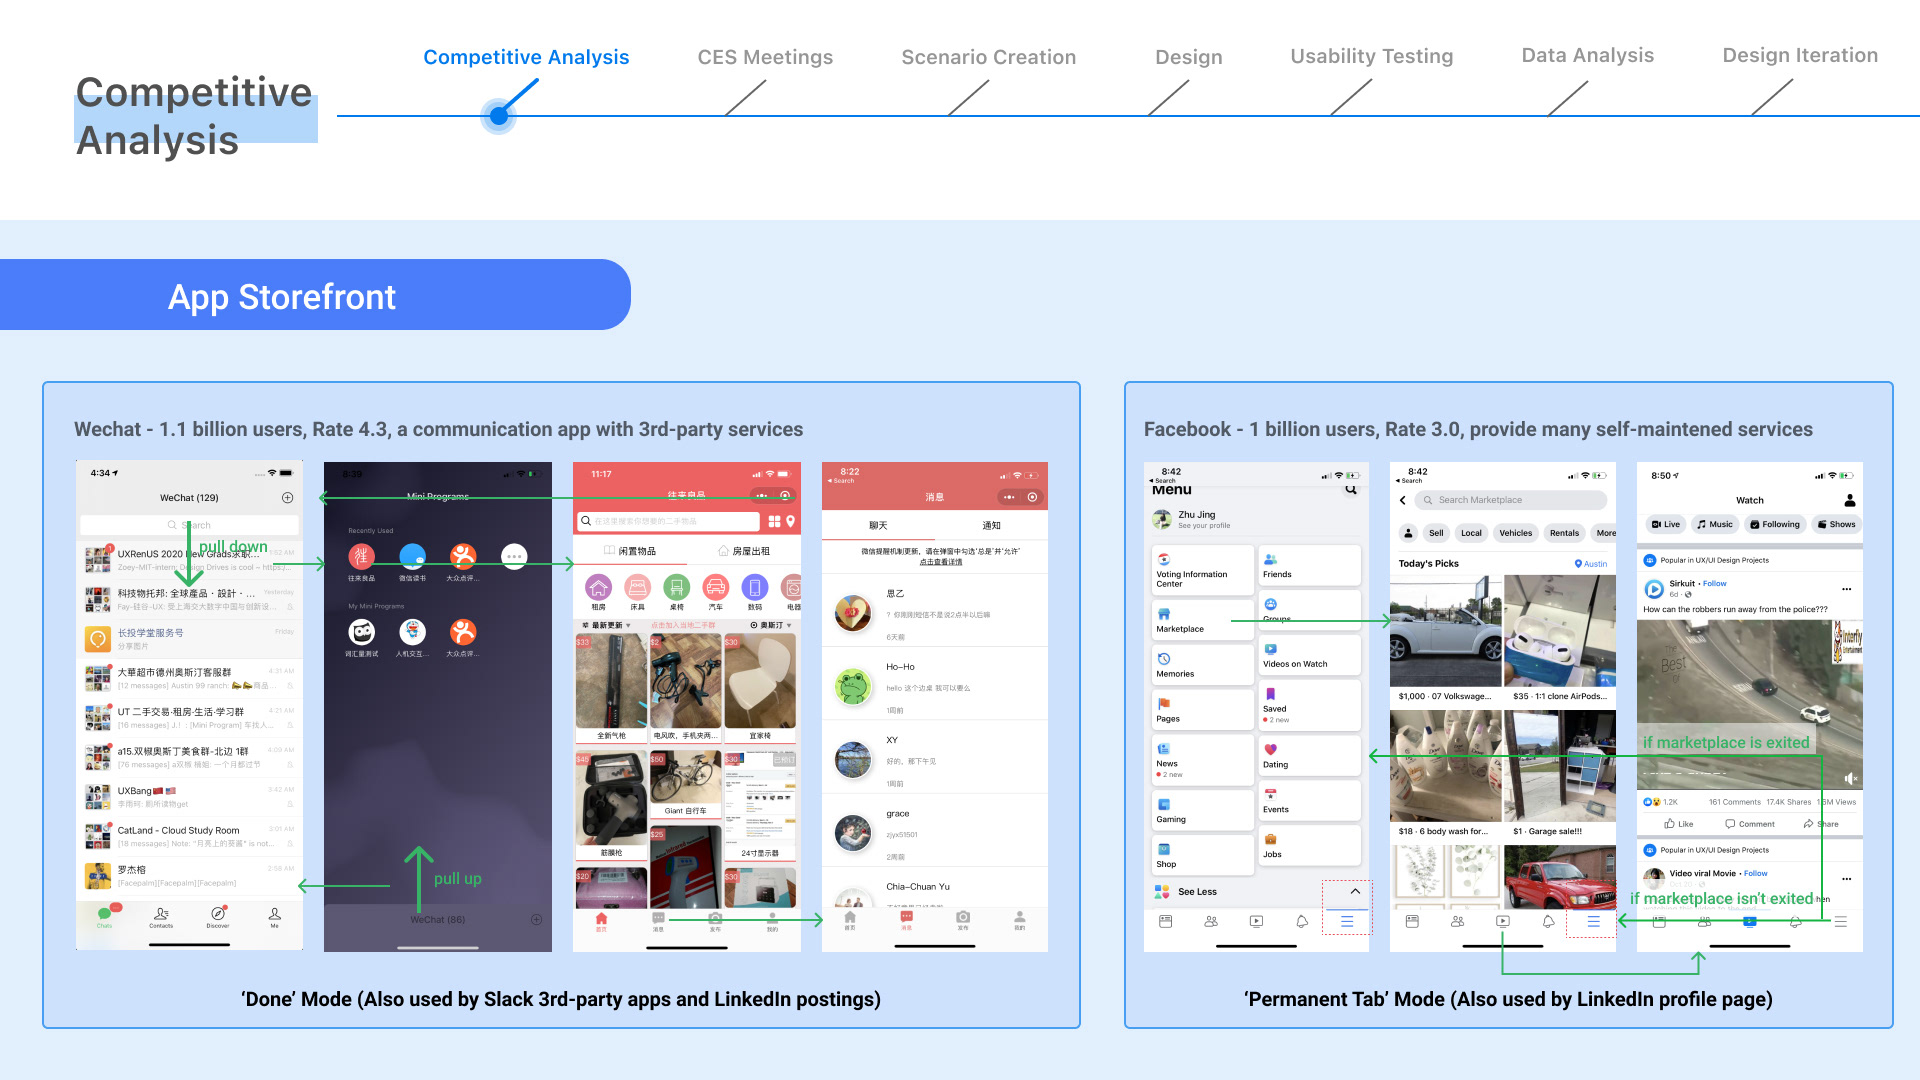Select the purple 租房 house category icon
Image resolution: width=1920 pixels, height=1080 pixels.
(x=598, y=588)
